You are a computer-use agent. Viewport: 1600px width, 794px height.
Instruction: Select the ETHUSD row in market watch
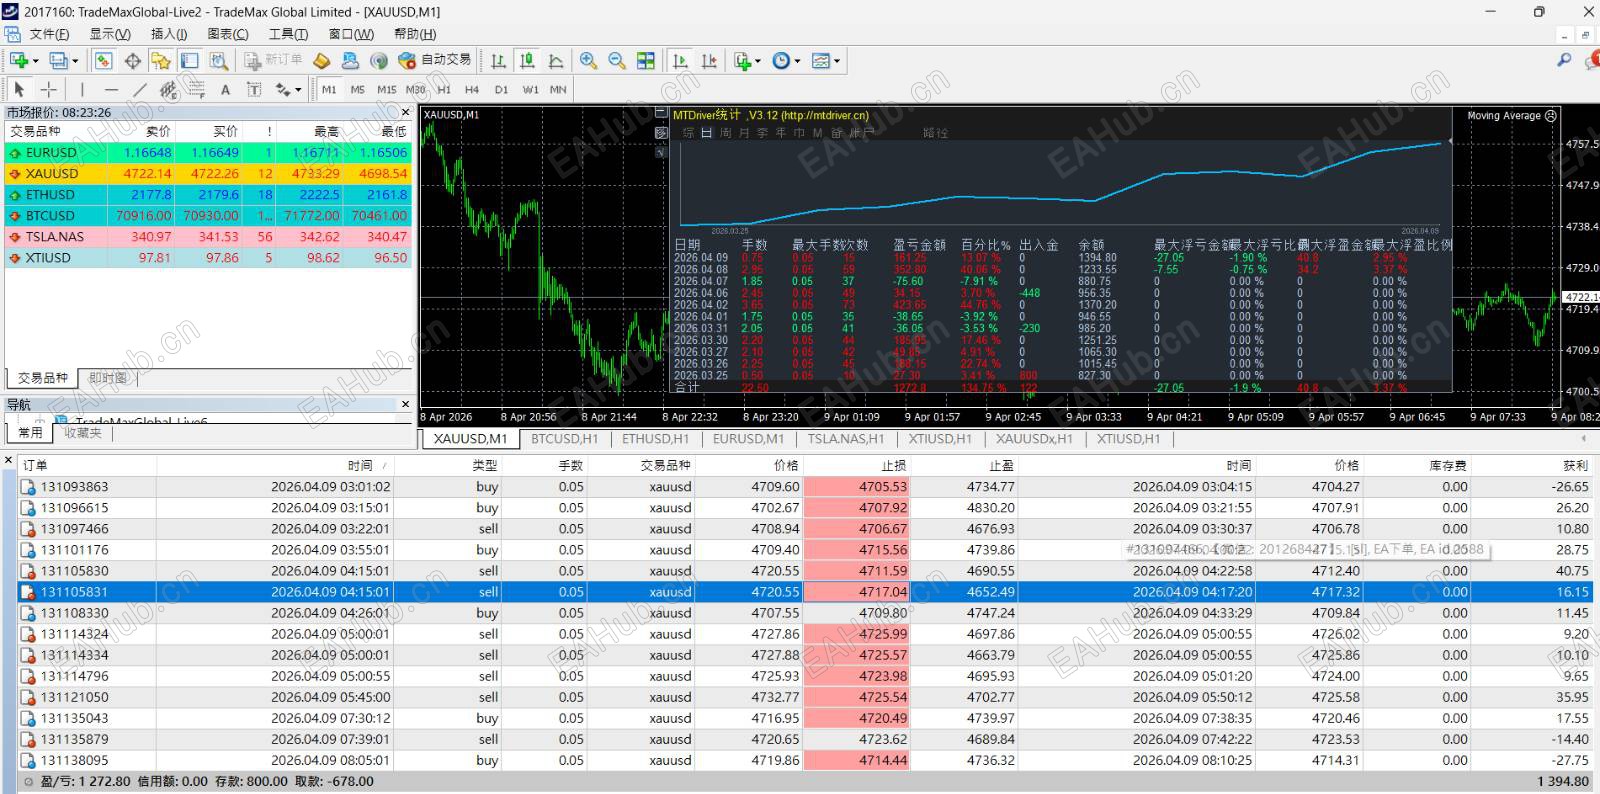point(50,195)
